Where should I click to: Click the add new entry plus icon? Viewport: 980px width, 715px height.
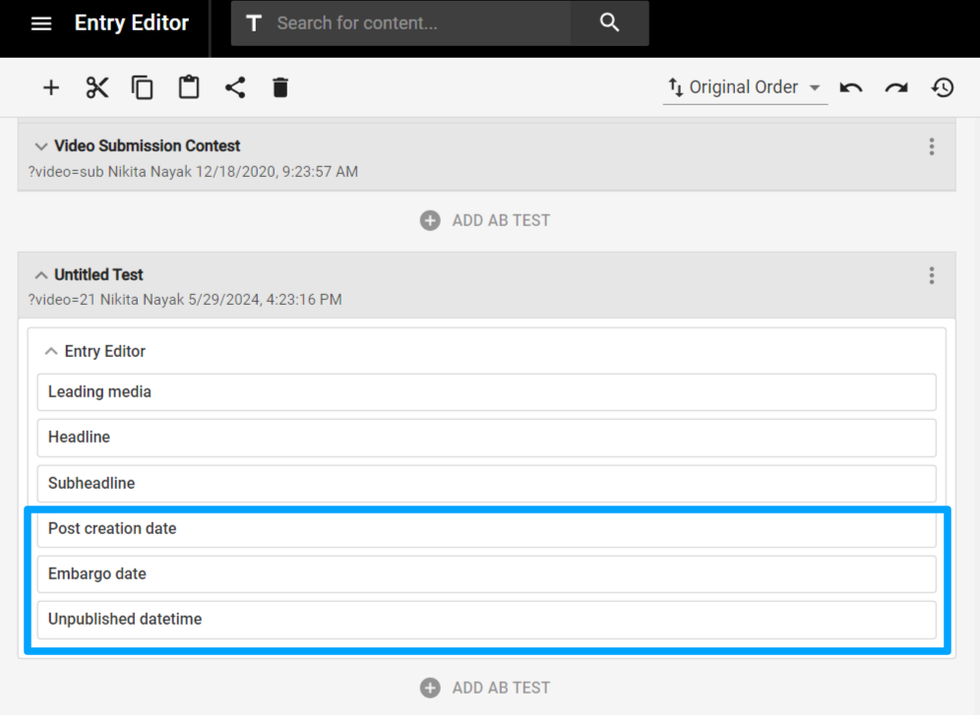click(51, 88)
